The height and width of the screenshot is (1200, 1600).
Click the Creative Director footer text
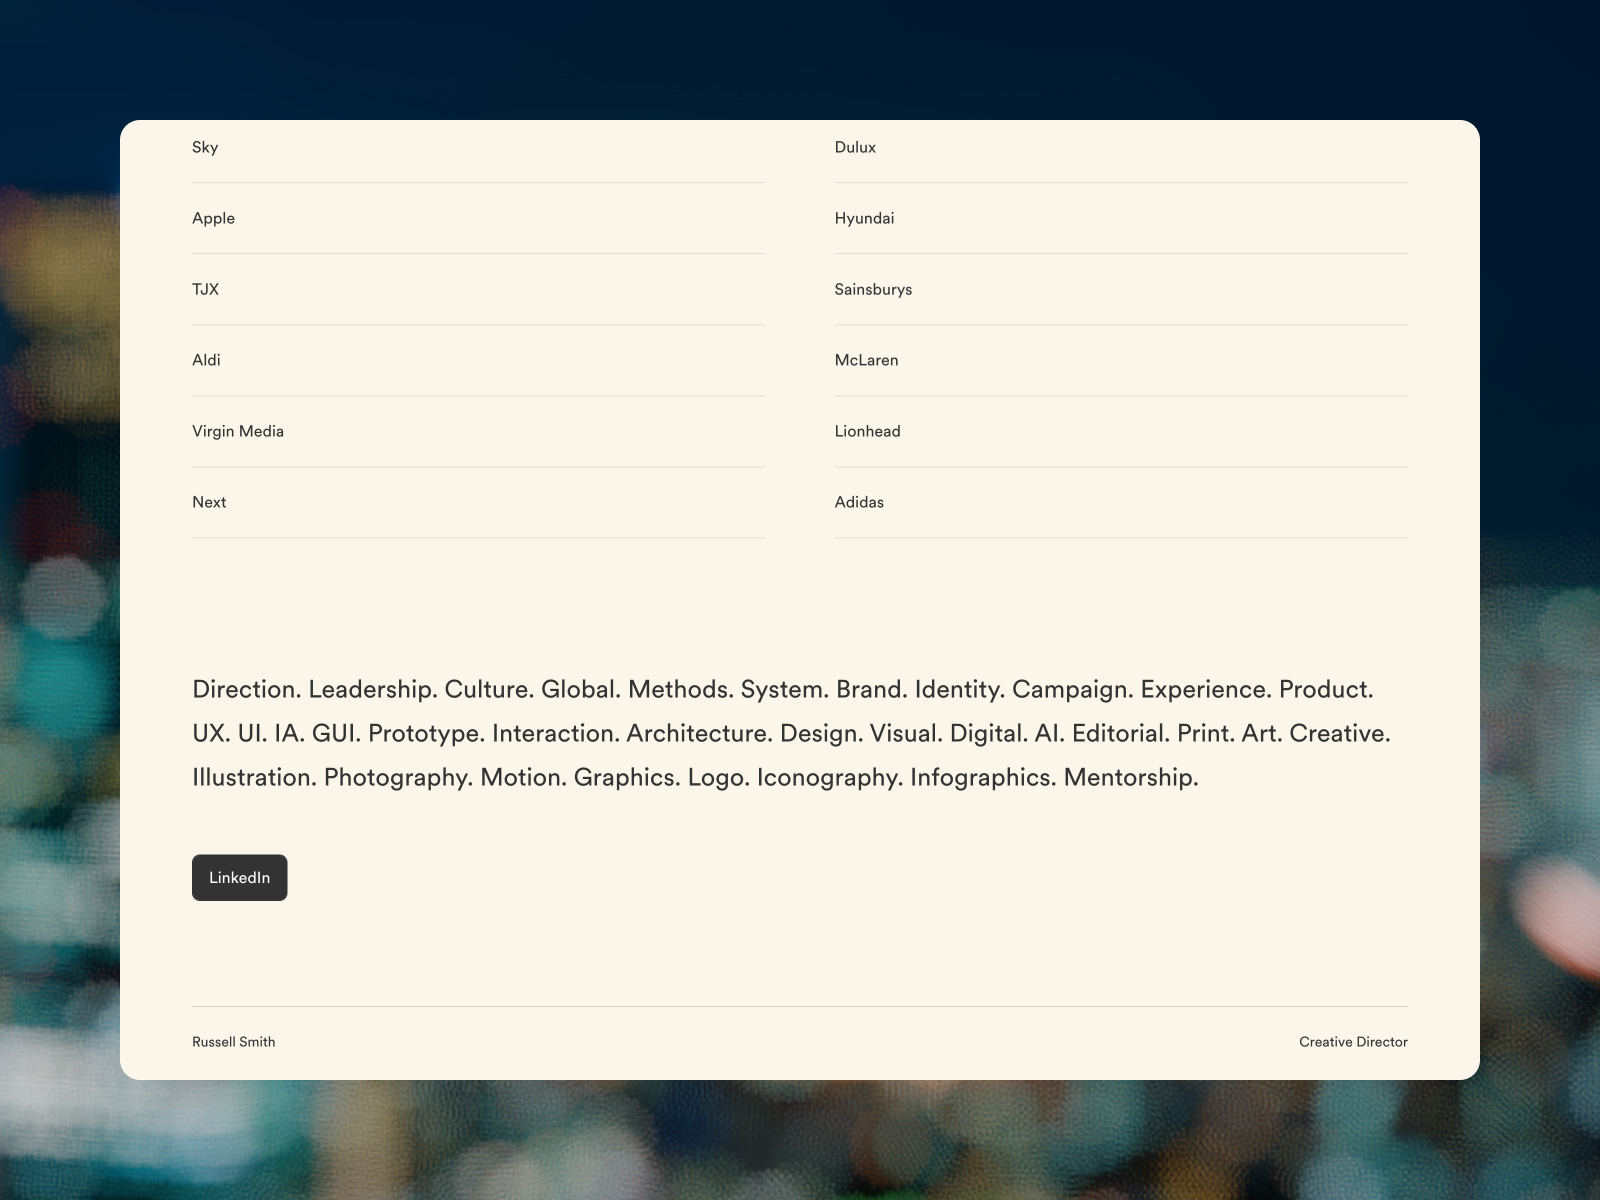1353,1042
